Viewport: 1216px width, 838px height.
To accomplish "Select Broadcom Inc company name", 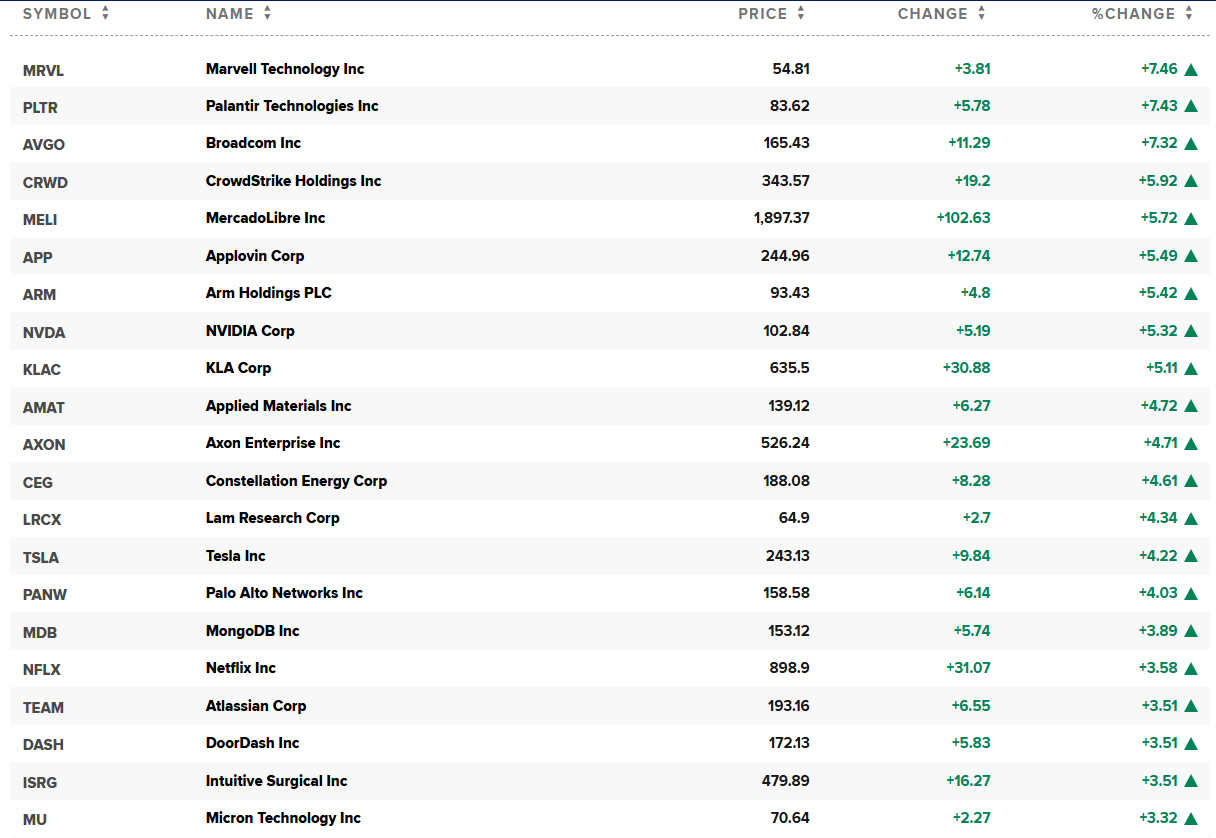I will pyautogui.click(x=253, y=143).
